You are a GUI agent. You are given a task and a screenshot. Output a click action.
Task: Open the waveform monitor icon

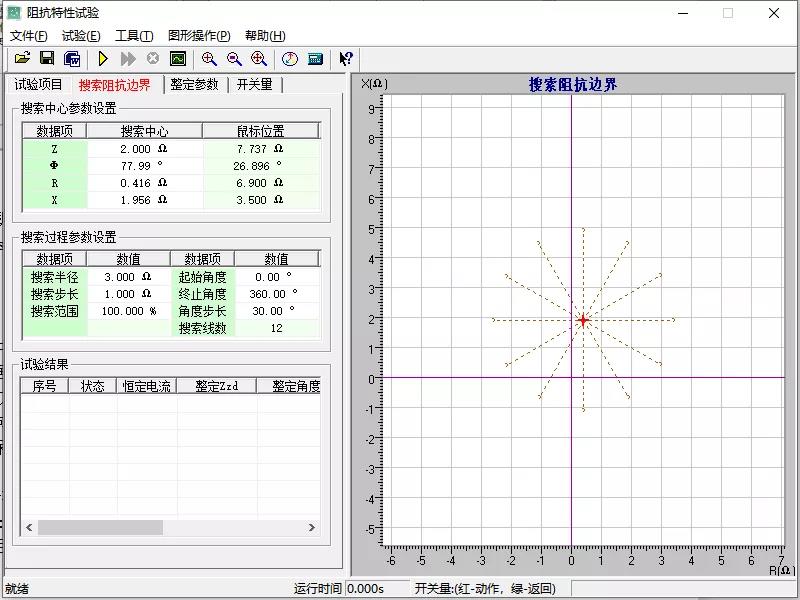point(178,59)
